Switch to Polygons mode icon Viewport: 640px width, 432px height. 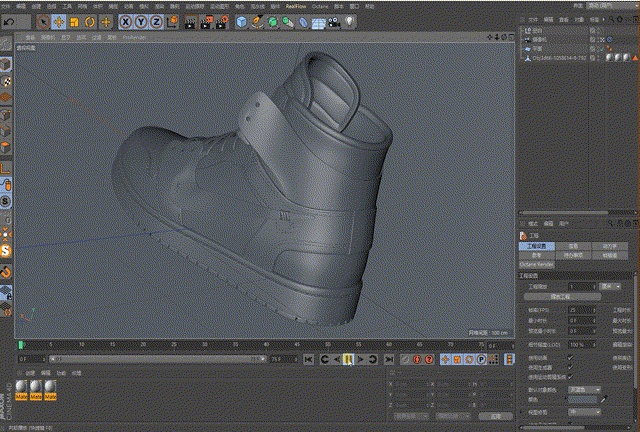pyautogui.click(x=5, y=147)
